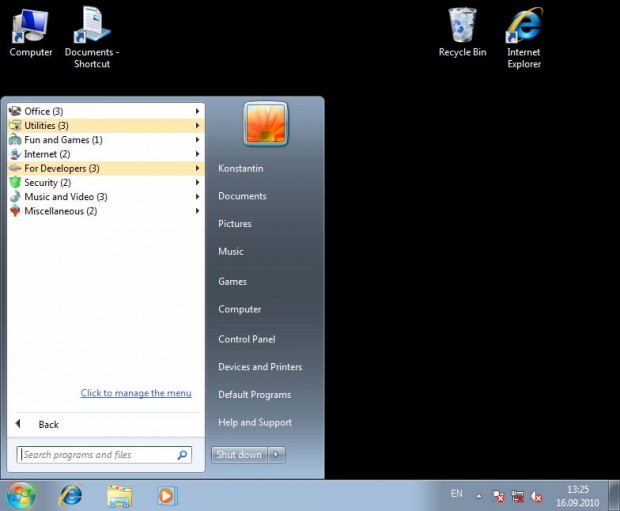Launch Internet Explorer from the desktop icon
The image size is (620, 511).
click(x=524, y=38)
